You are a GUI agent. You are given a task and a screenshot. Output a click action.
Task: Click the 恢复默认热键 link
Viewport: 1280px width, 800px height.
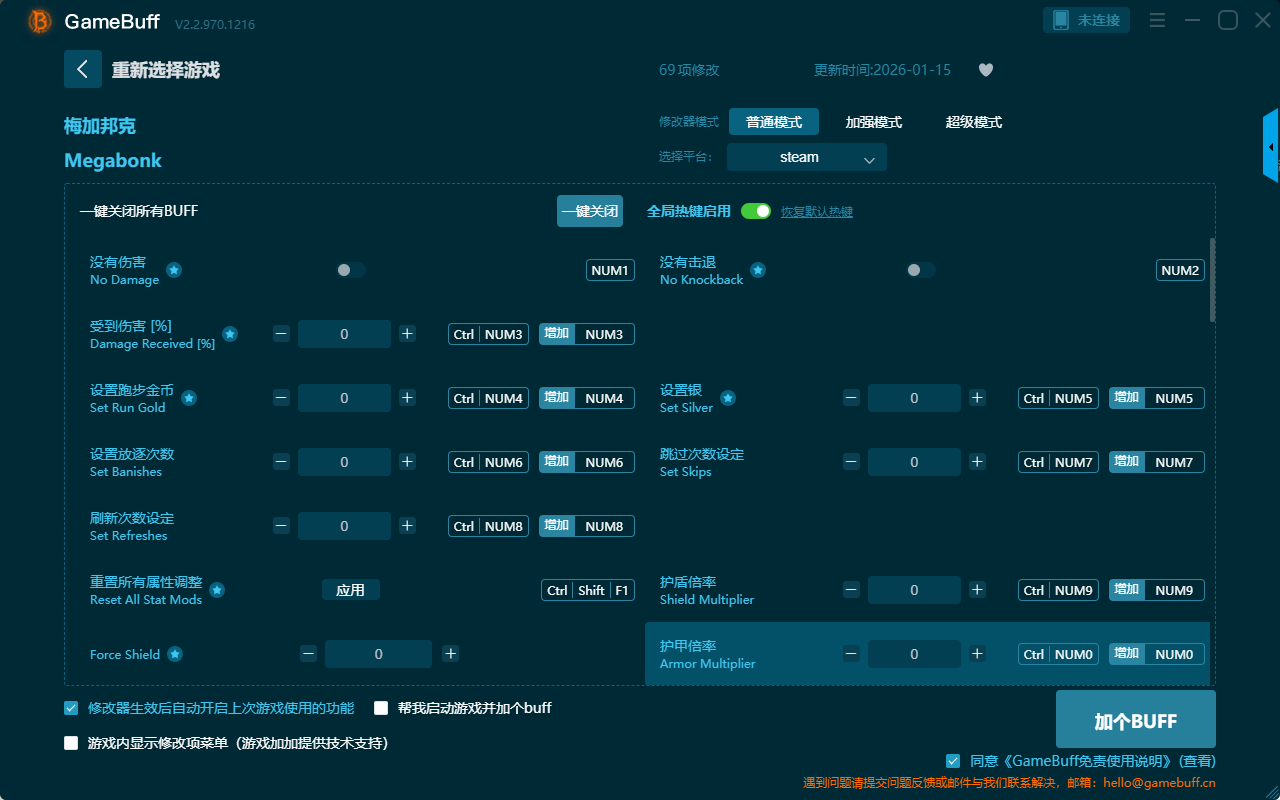[x=816, y=212]
